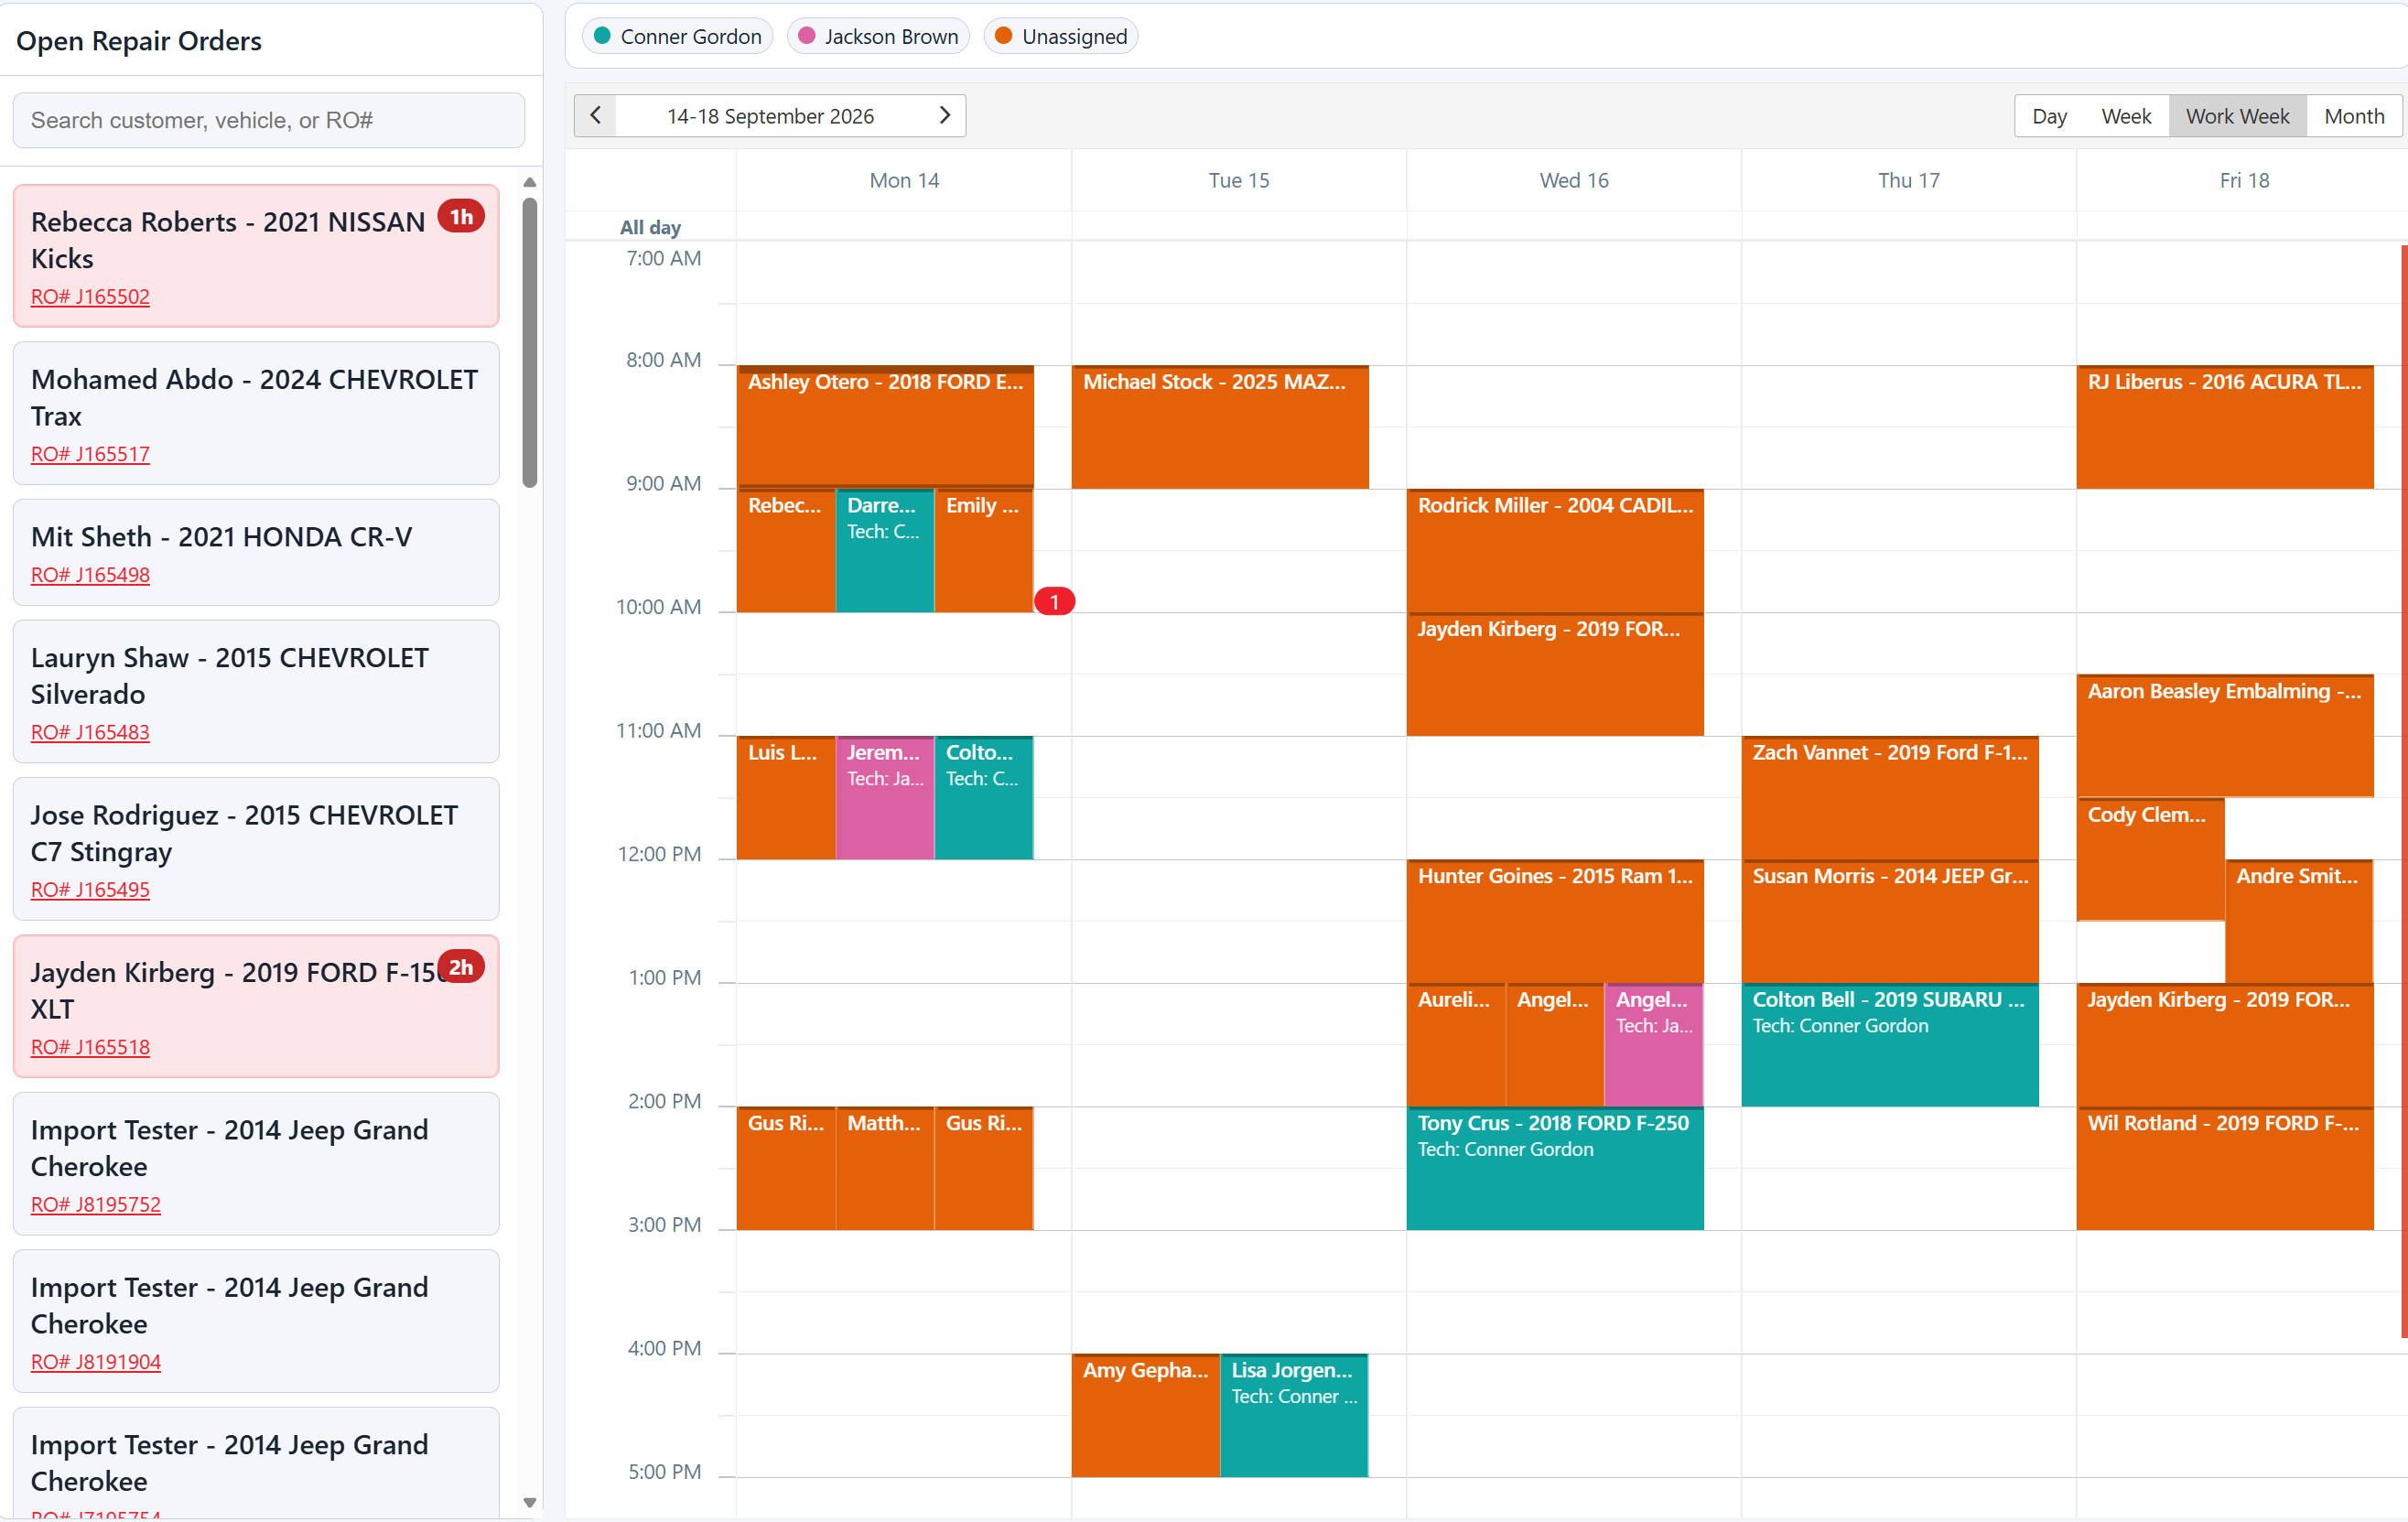
Task: Open Colton Bell 2019 SUBARU appointment
Action: (1890, 1045)
